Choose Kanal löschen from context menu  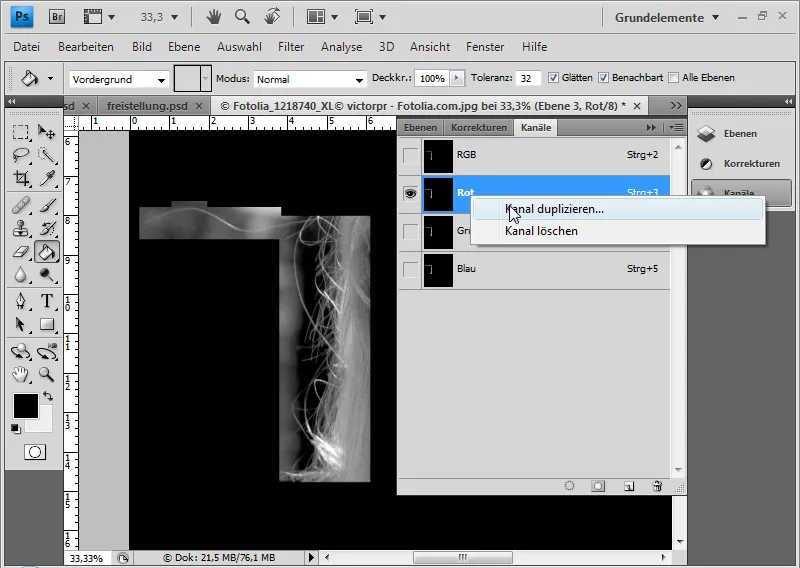pos(618,231)
